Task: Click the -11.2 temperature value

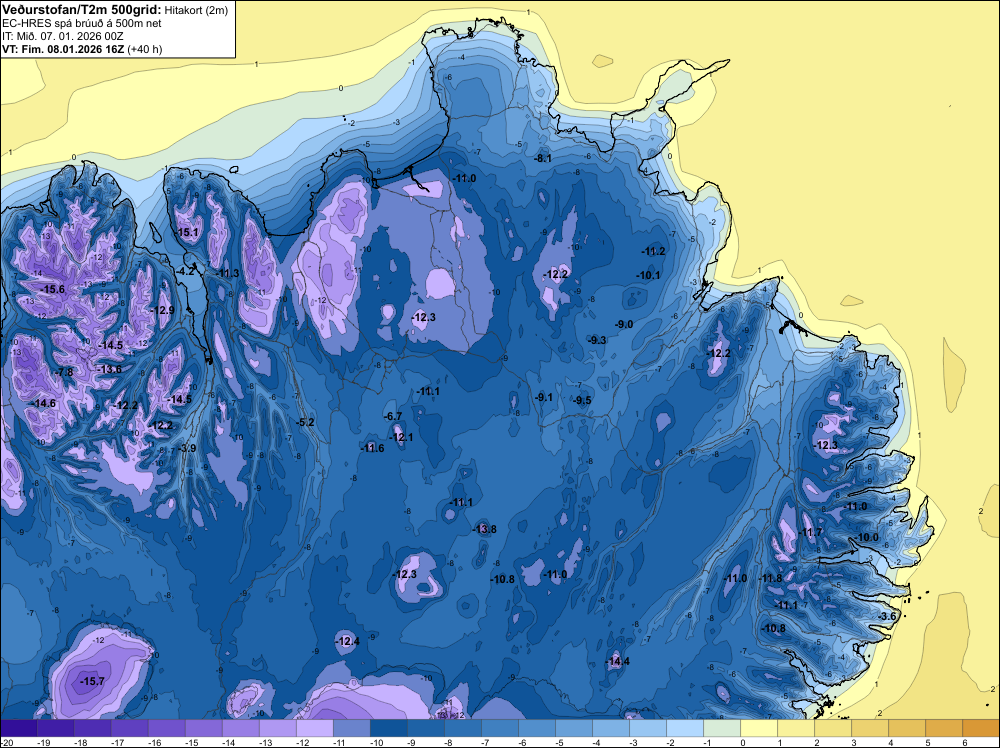Action: click(x=653, y=252)
